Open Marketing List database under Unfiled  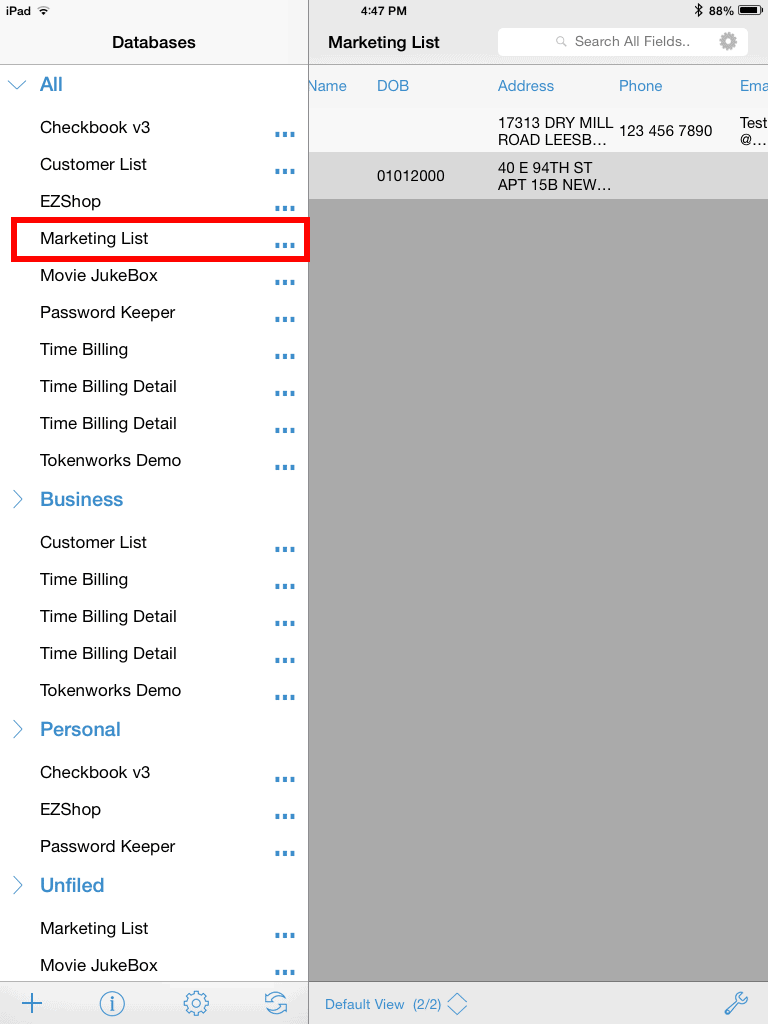[x=94, y=928]
